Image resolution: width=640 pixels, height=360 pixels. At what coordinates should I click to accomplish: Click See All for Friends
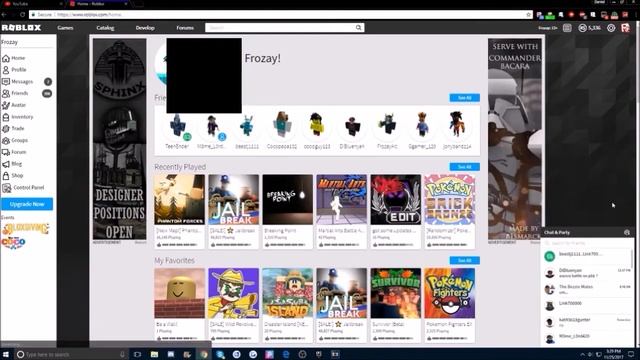tap(464, 98)
